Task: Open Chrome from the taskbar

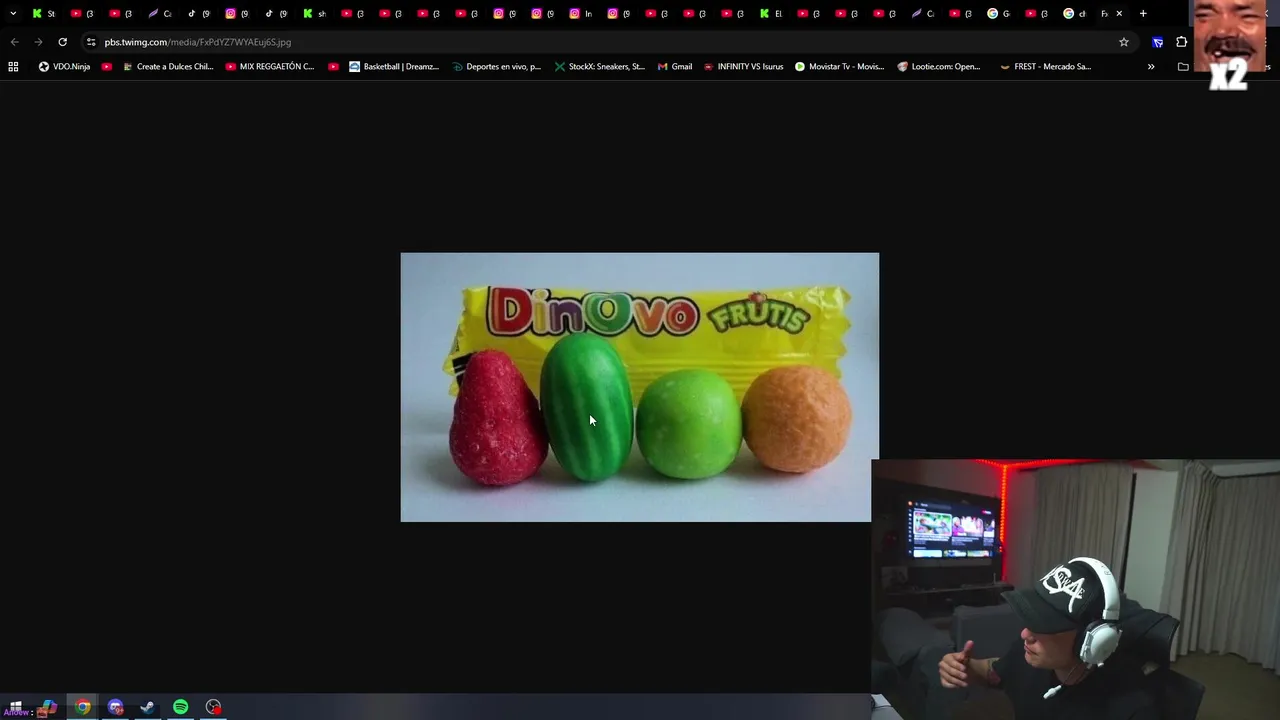Action: click(83, 707)
